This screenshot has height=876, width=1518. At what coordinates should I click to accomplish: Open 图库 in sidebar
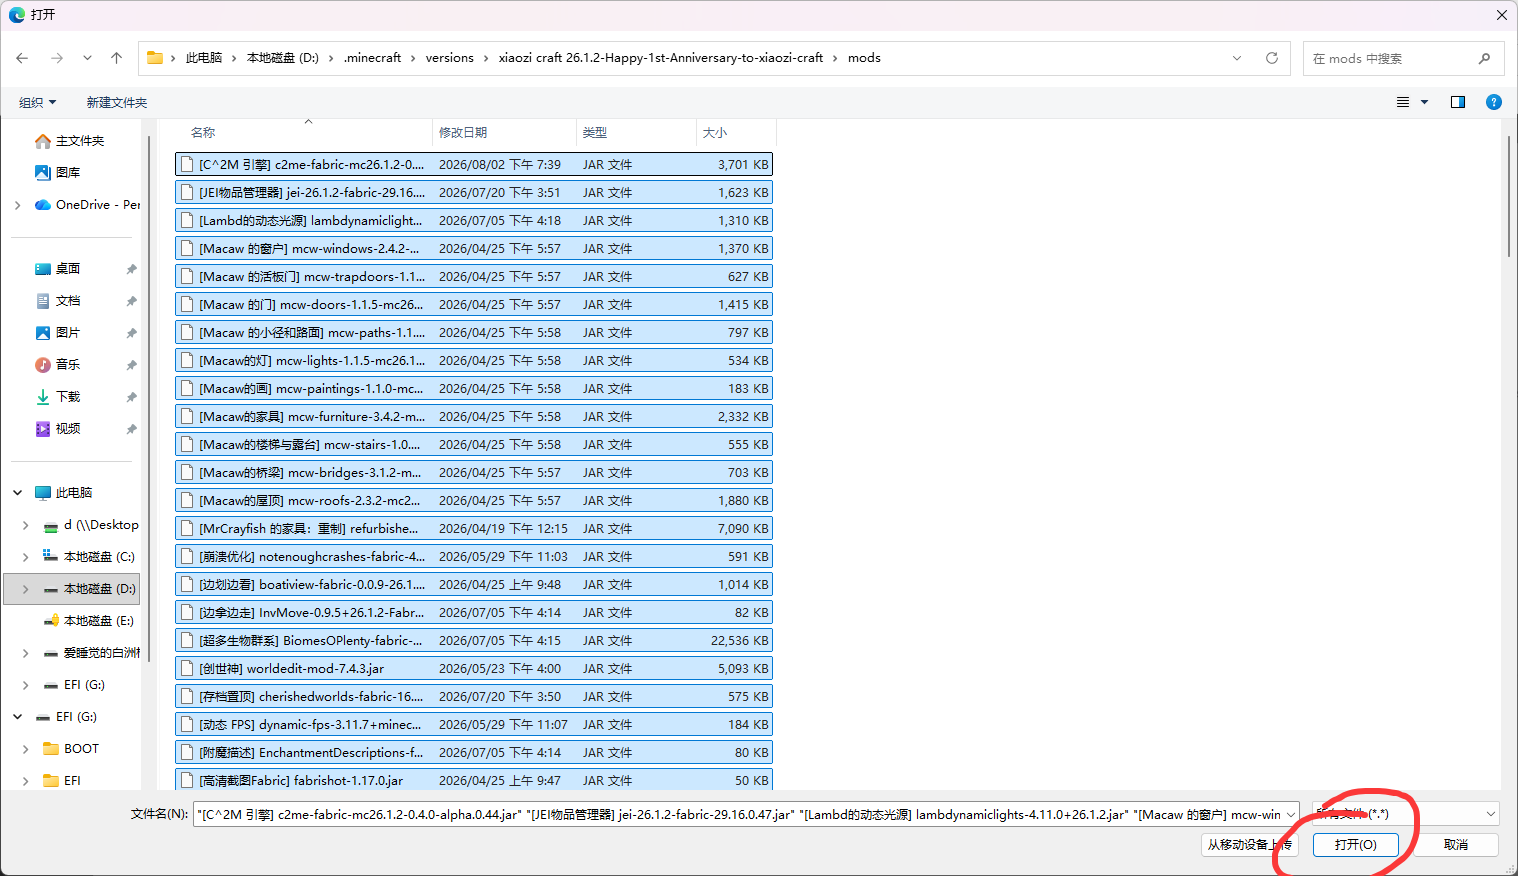pyautogui.click(x=58, y=173)
